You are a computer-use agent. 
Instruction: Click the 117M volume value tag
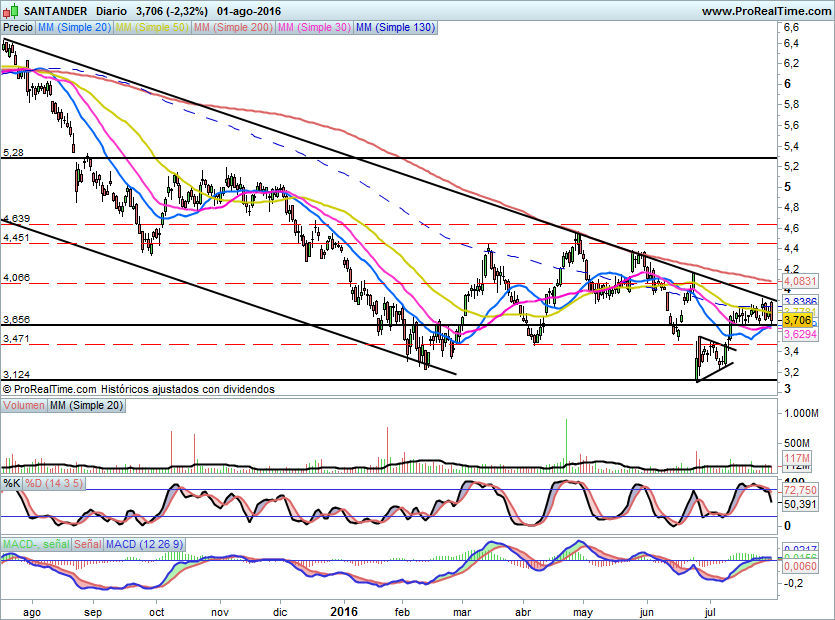[797, 458]
